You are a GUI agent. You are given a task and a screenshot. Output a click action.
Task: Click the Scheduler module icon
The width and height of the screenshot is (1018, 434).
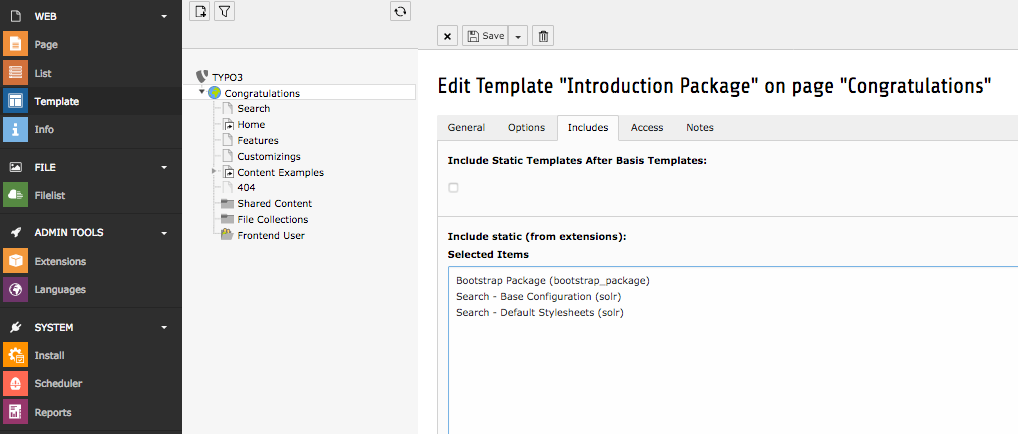(x=16, y=383)
